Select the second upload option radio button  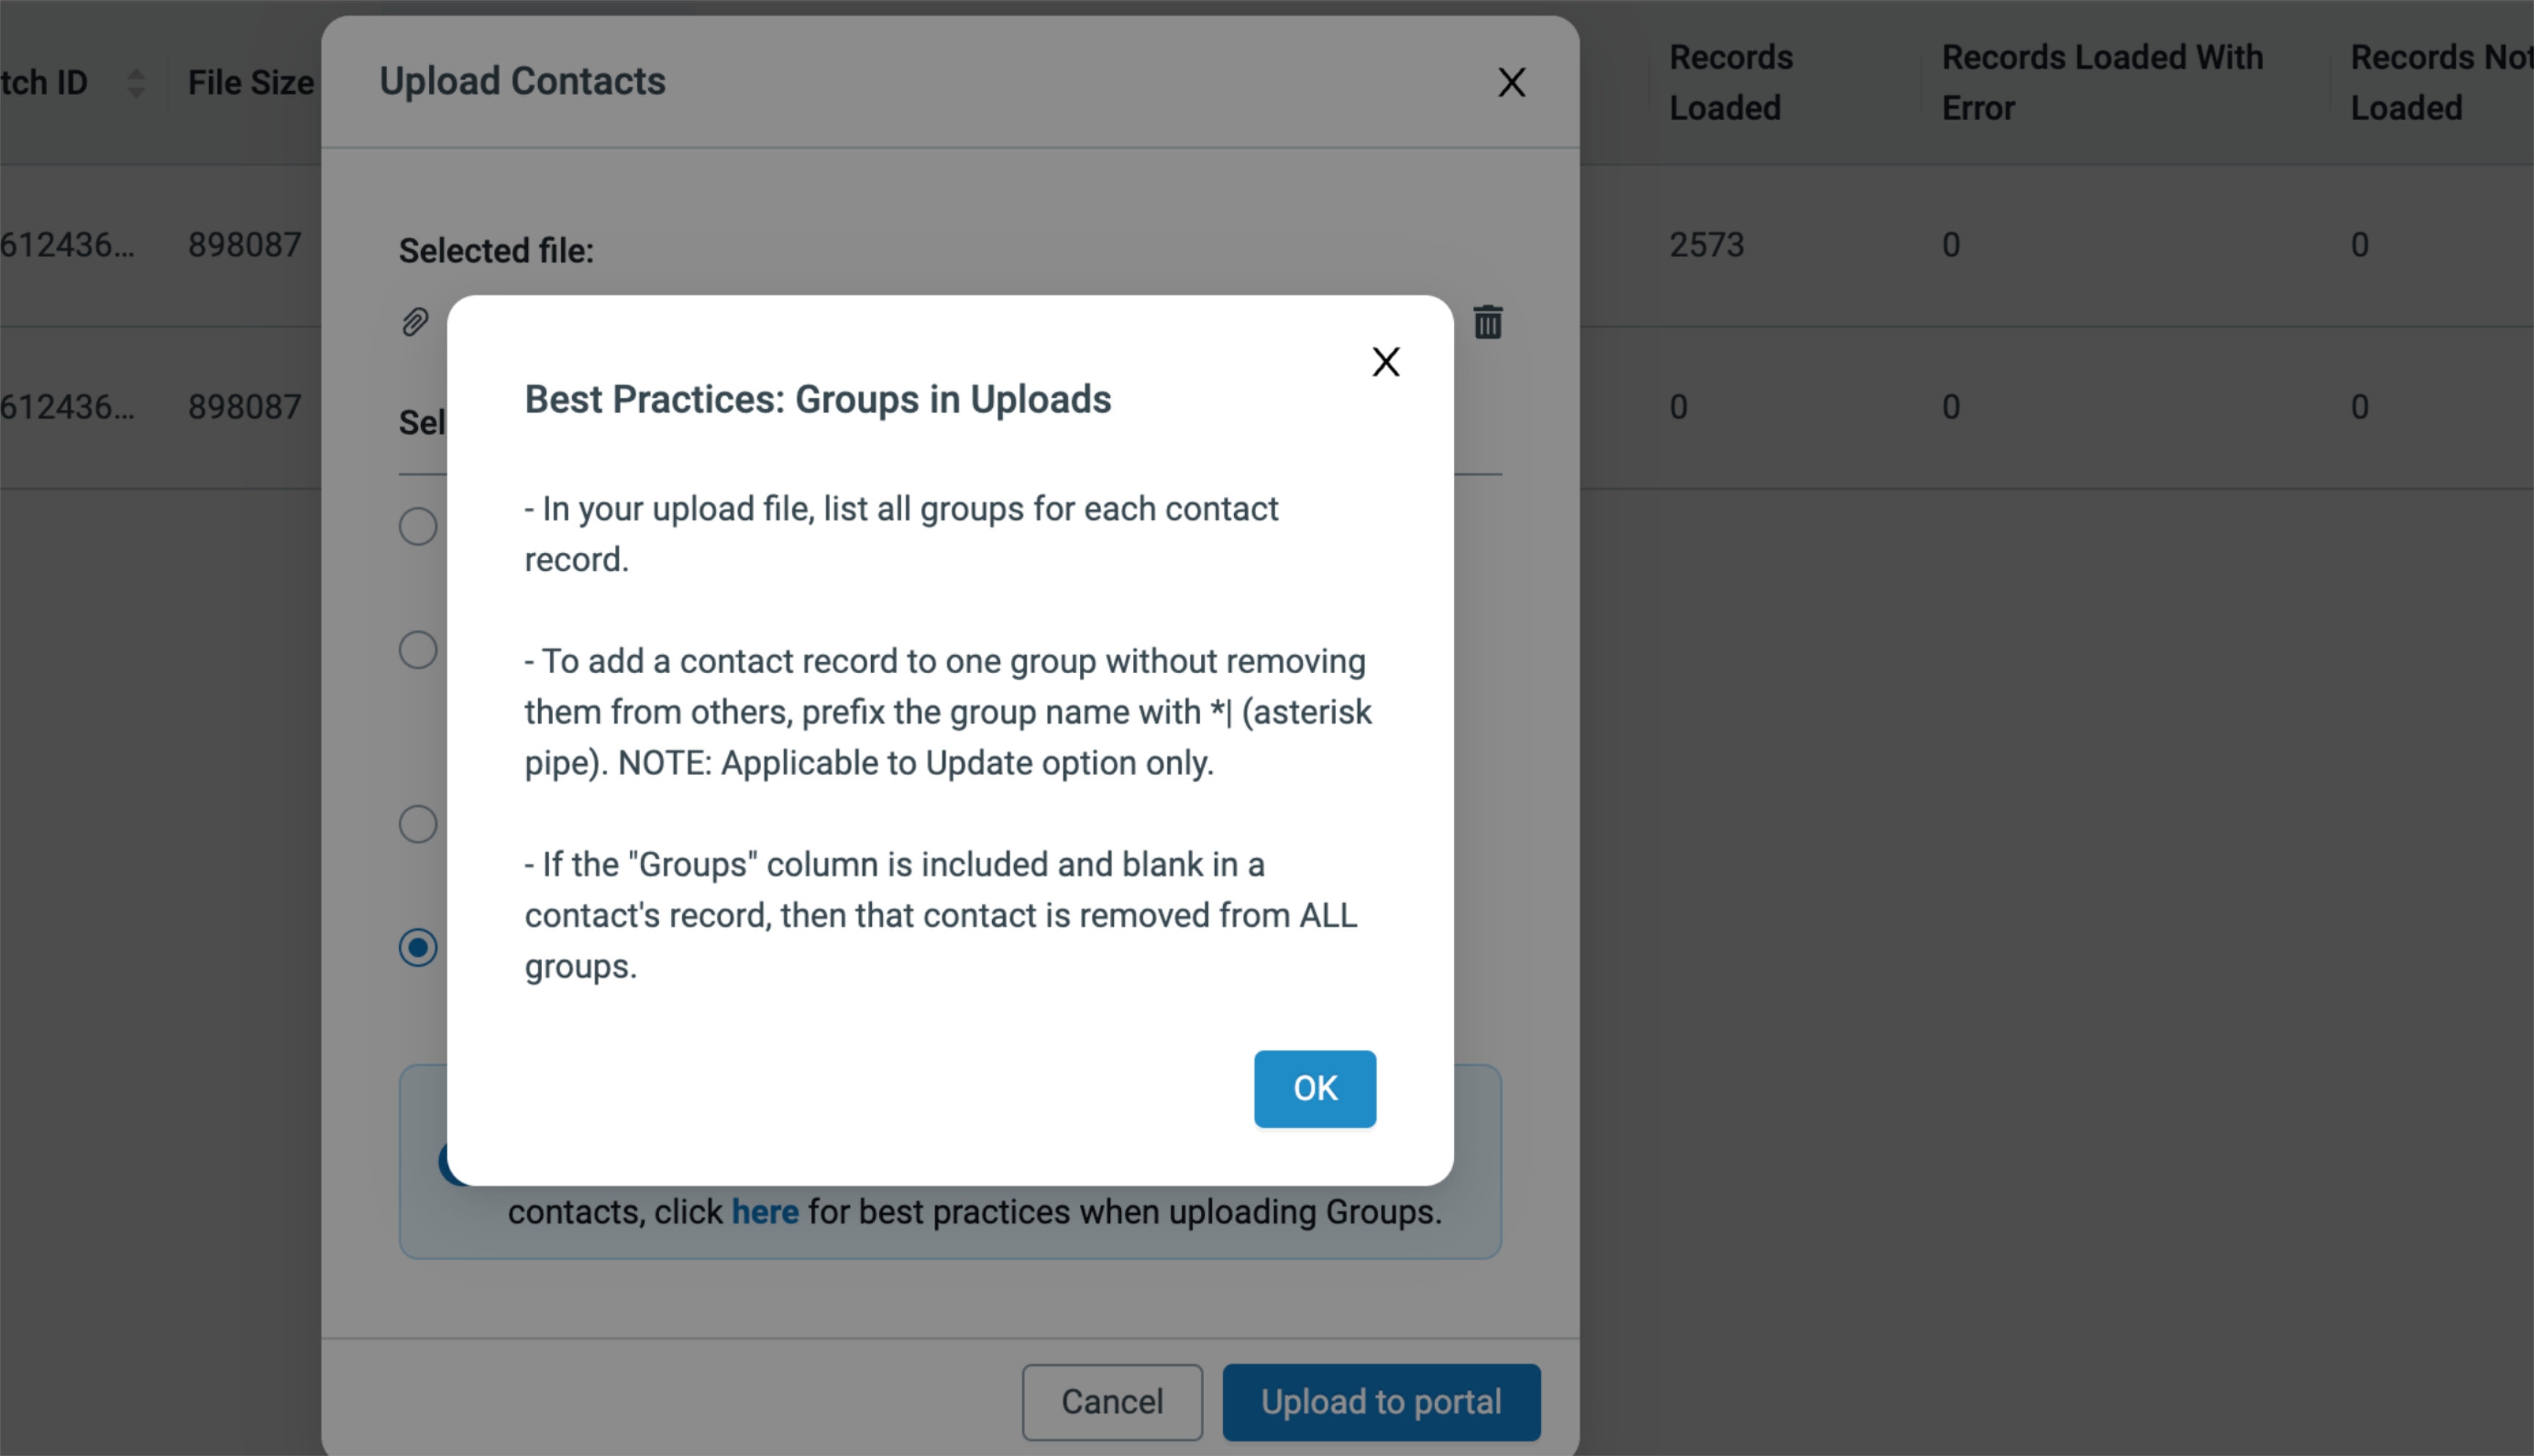tap(417, 650)
